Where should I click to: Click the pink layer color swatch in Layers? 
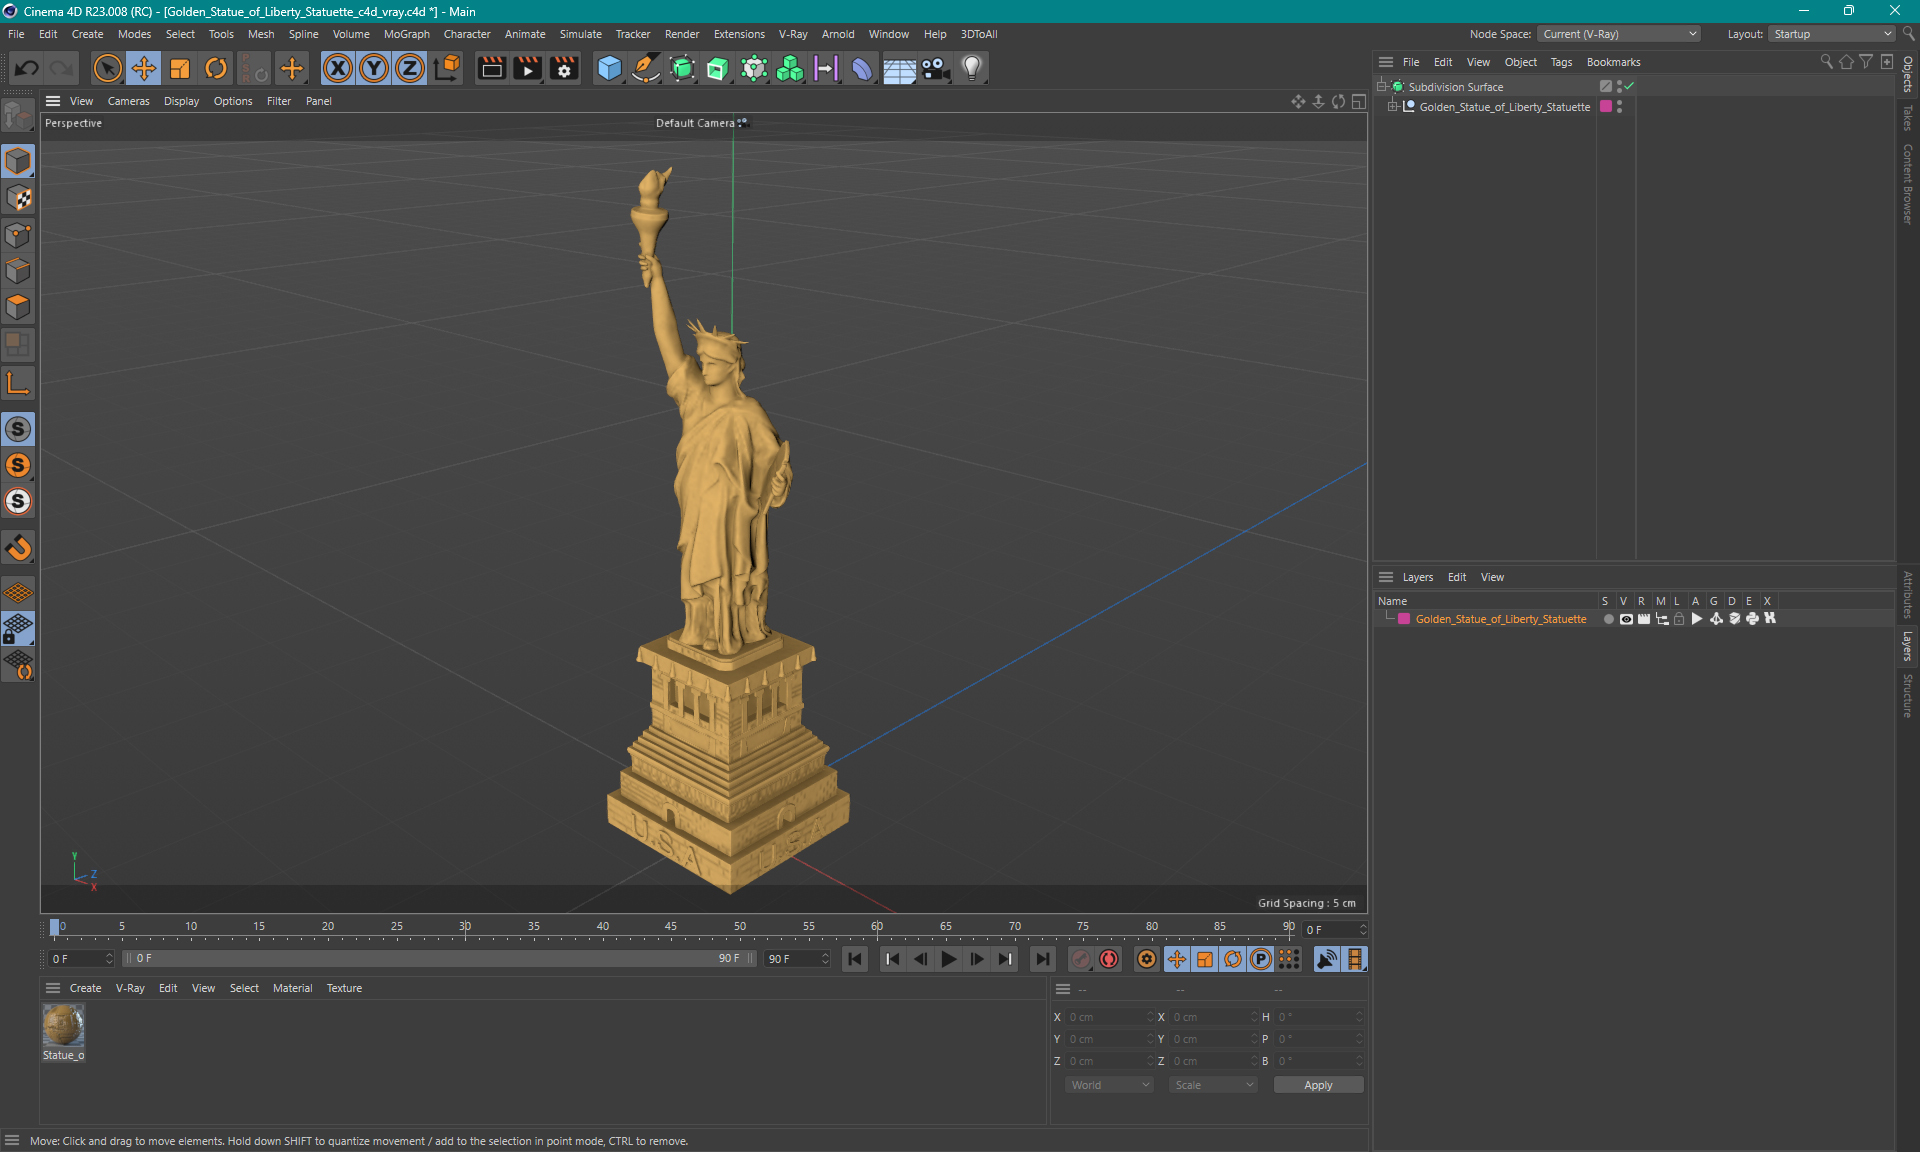[1404, 619]
